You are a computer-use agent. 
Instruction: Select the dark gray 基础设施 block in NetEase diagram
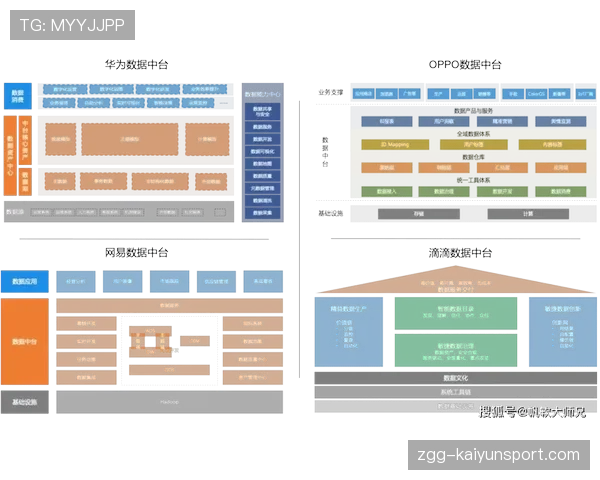point(25,402)
